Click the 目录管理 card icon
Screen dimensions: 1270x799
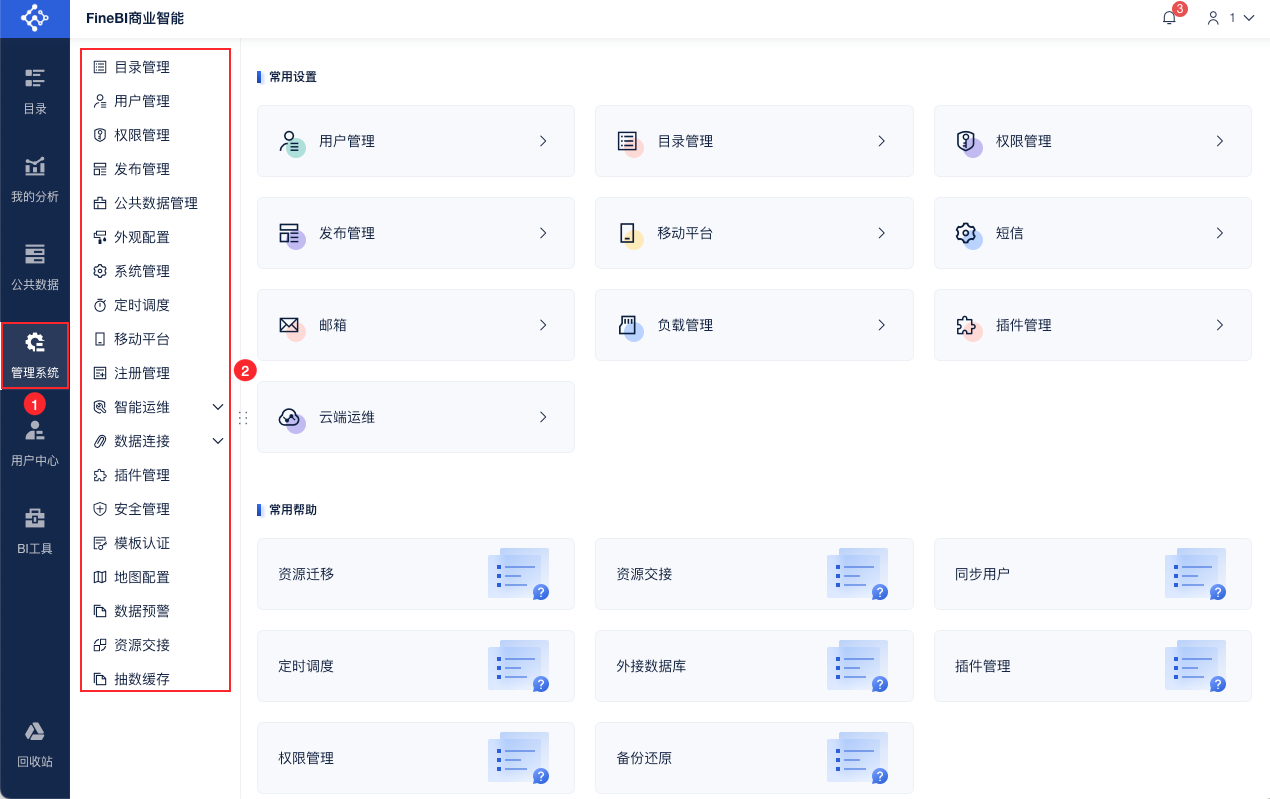(630, 143)
